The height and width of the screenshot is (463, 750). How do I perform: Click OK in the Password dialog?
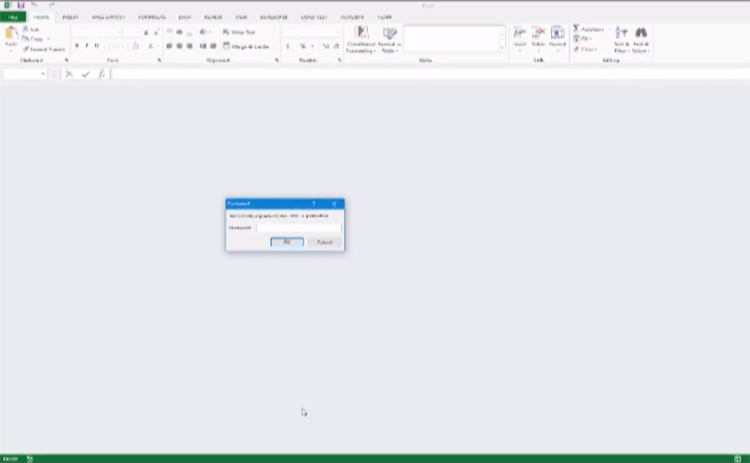click(x=287, y=242)
